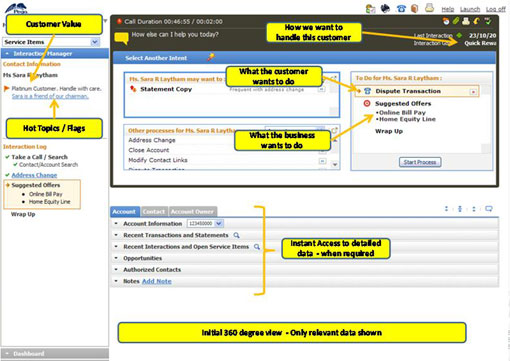Screen dimensions: 510x361
Task: Click the beige tray icon left of Help
Action: [429, 8]
